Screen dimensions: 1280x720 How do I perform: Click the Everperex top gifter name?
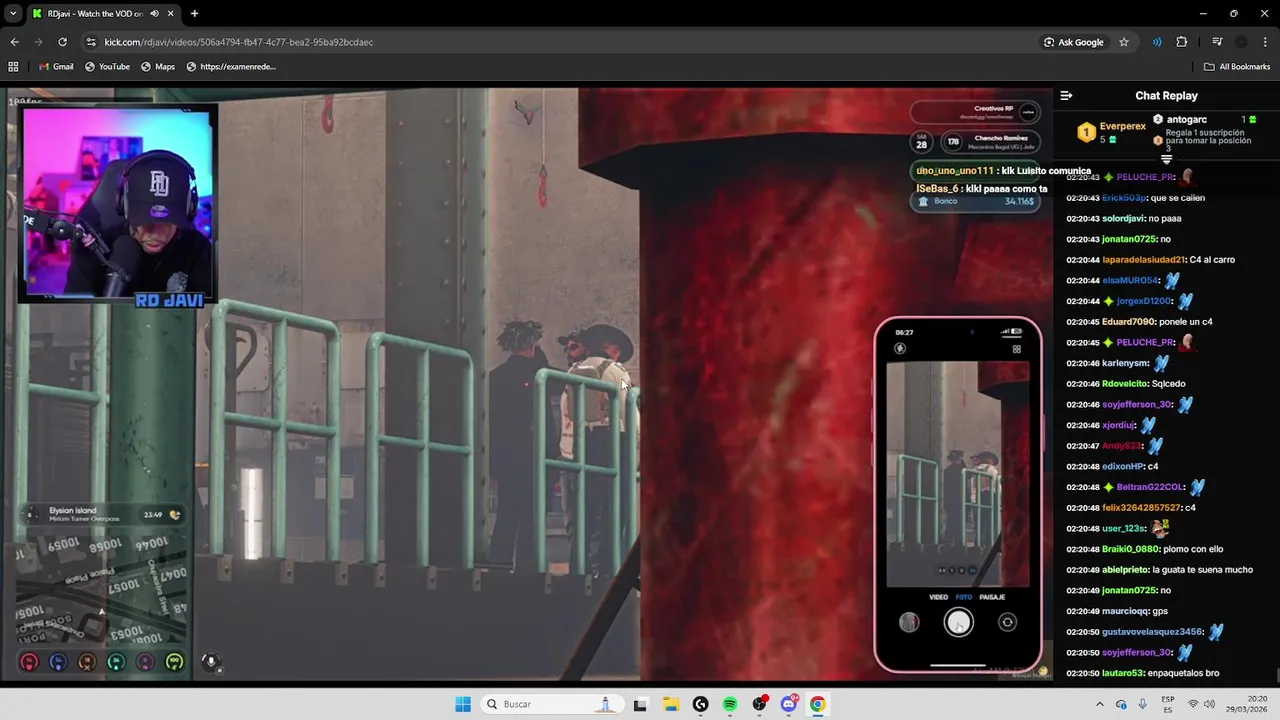[1122, 127]
